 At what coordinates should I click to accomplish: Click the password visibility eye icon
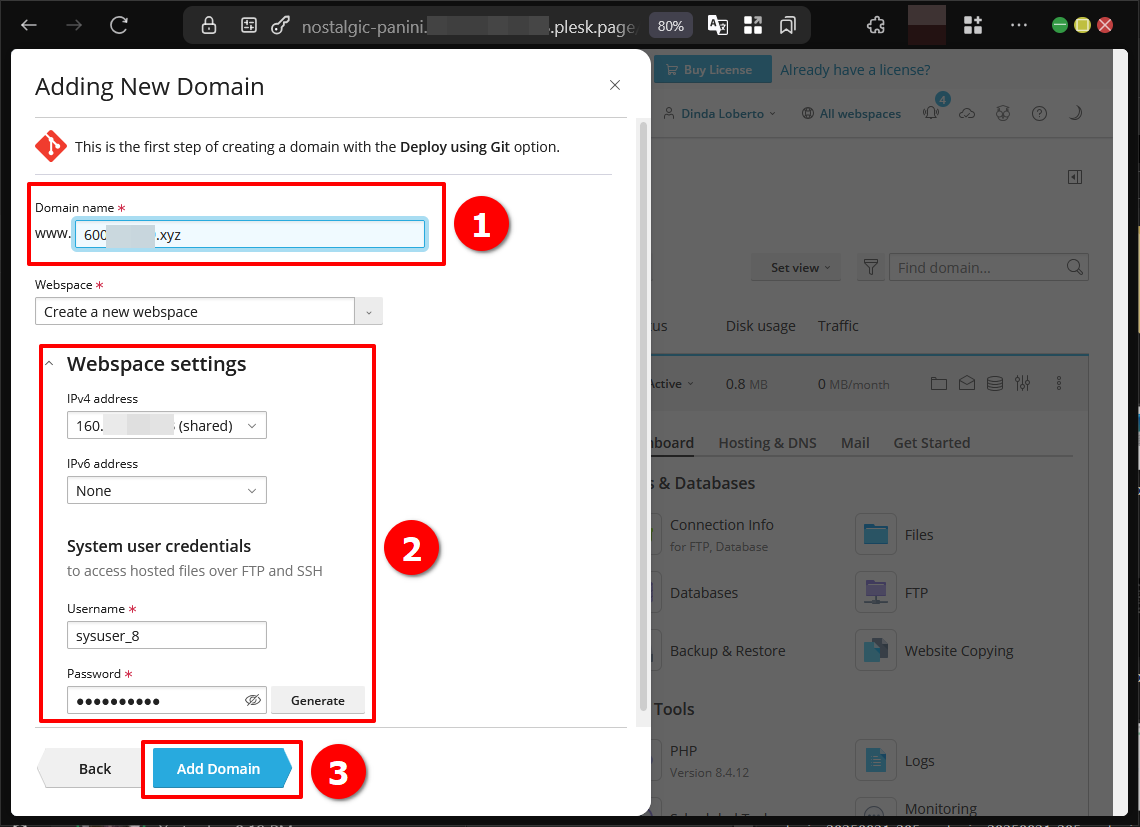coord(253,701)
